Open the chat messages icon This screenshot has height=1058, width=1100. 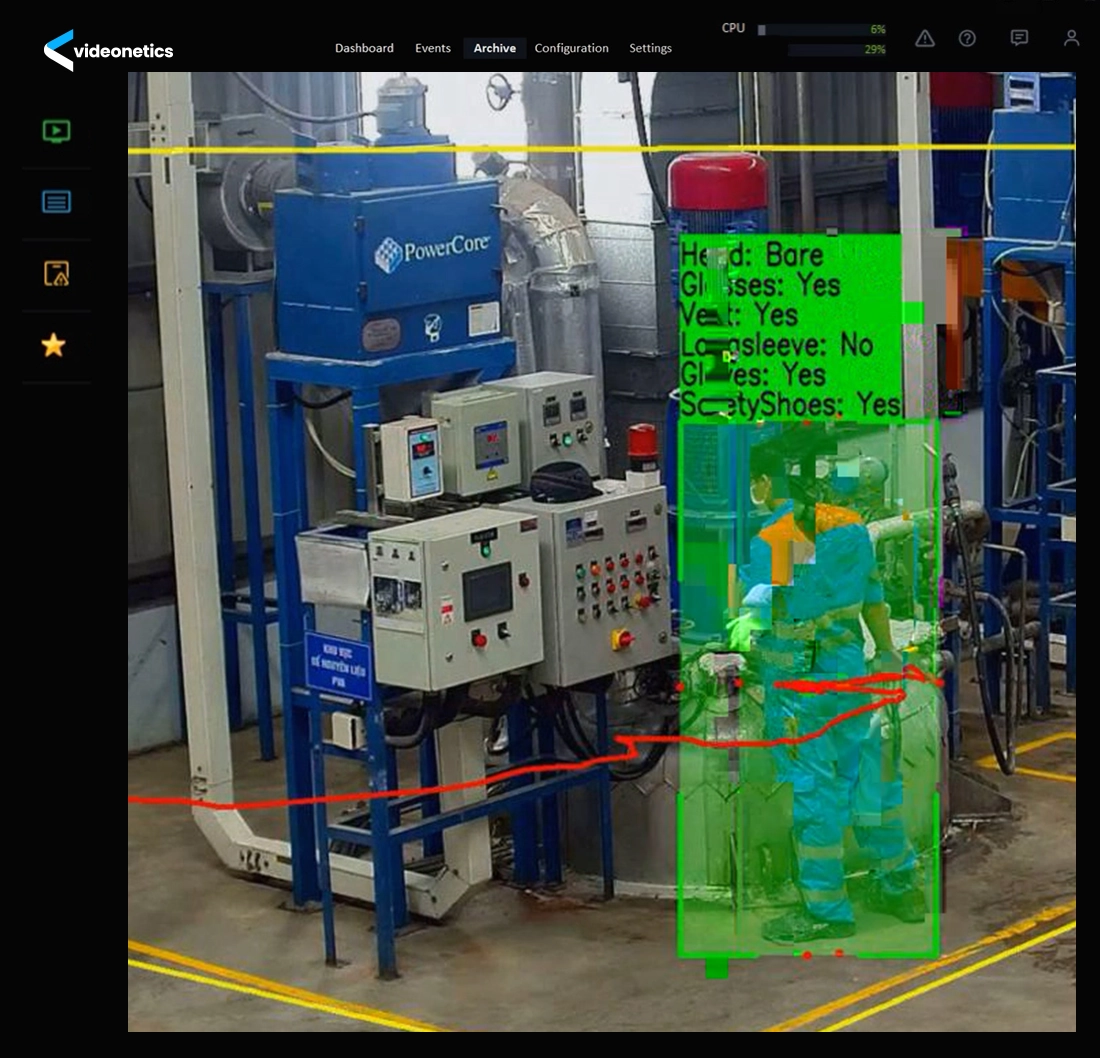(x=1019, y=38)
